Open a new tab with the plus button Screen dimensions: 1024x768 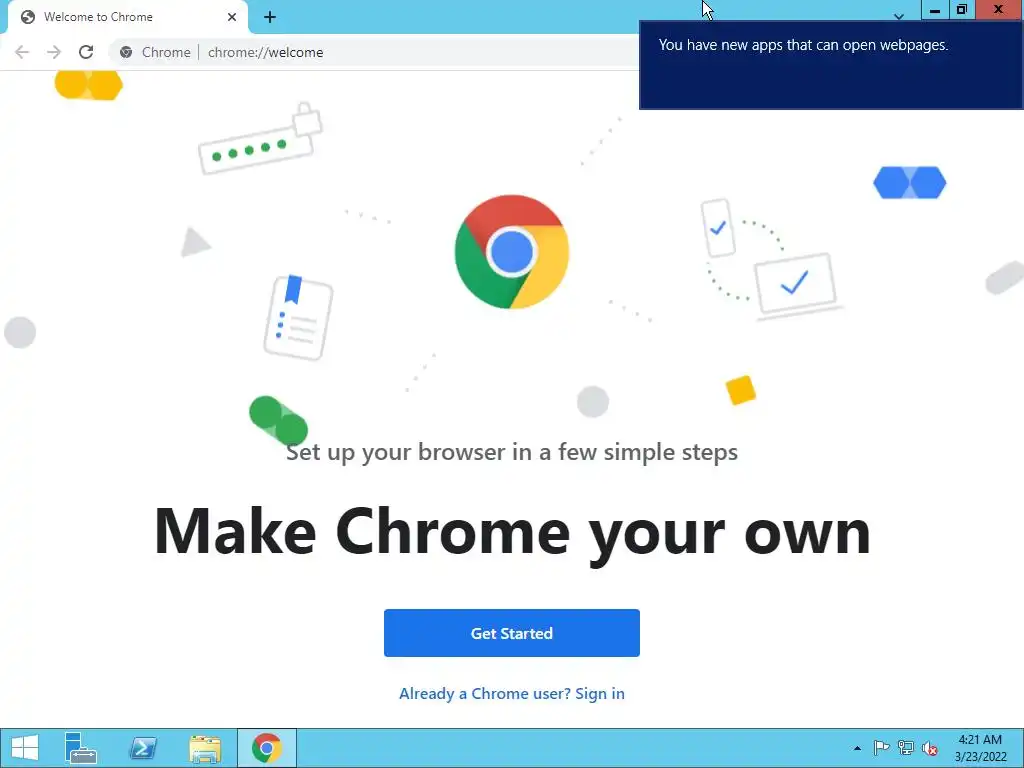tap(270, 17)
